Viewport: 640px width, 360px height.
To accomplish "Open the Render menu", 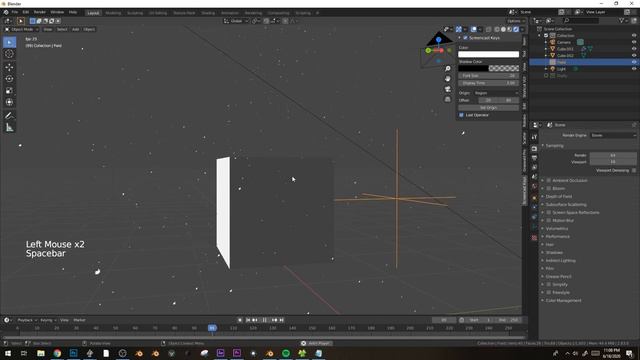I will point(40,12).
